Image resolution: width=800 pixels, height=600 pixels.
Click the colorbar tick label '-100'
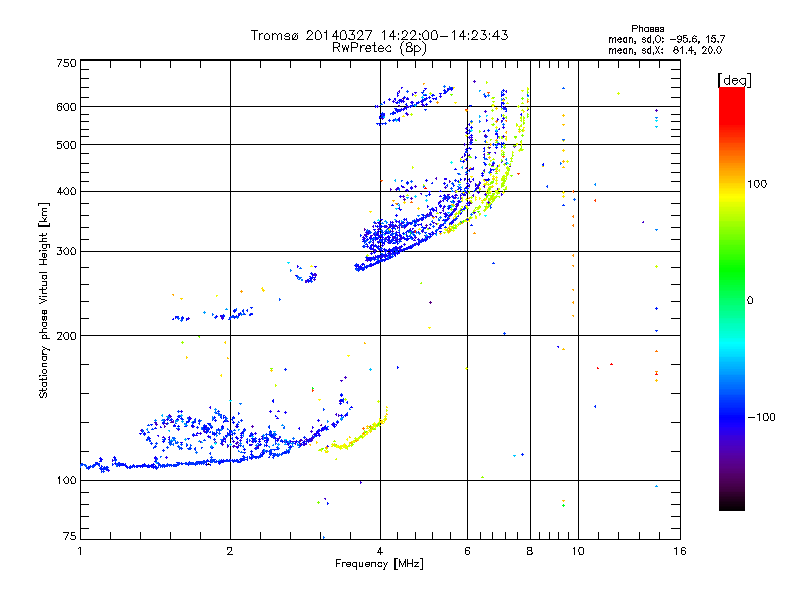point(761,417)
